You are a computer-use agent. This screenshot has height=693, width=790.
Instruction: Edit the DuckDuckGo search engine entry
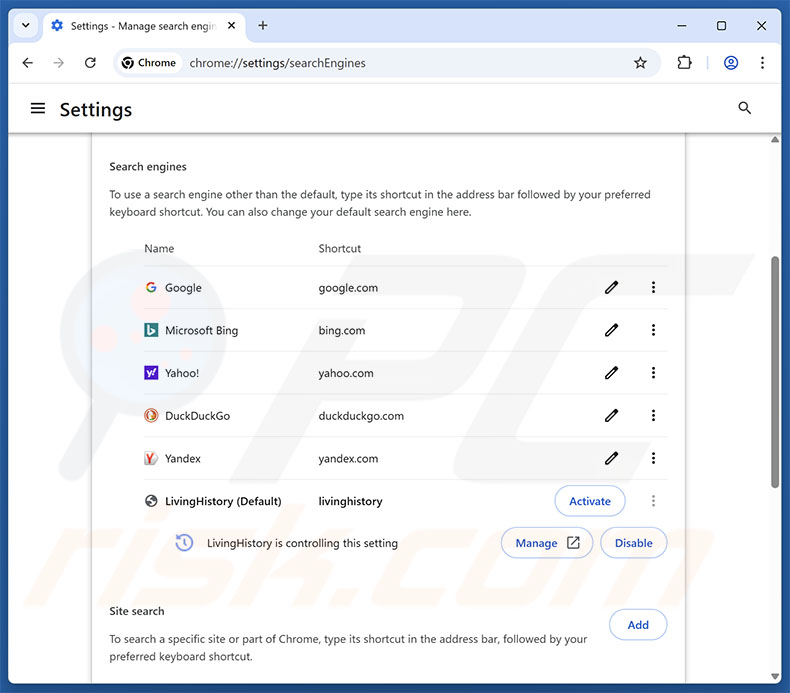pyautogui.click(x=611, y=416)
